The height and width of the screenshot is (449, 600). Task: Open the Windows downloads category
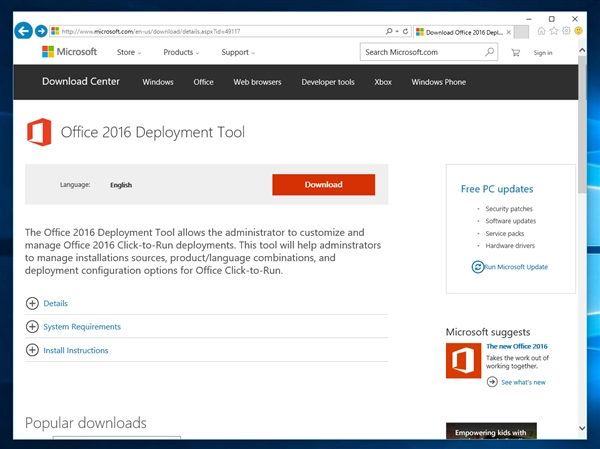click(x=158, y=82)
